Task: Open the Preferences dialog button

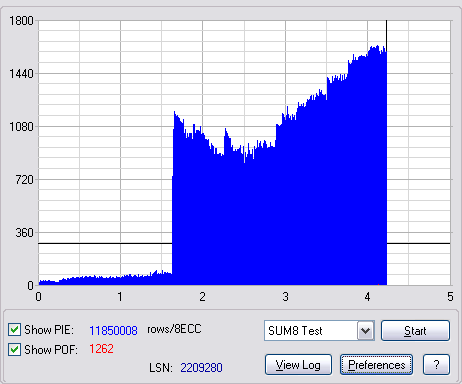Action: click(x=376, y=365)
